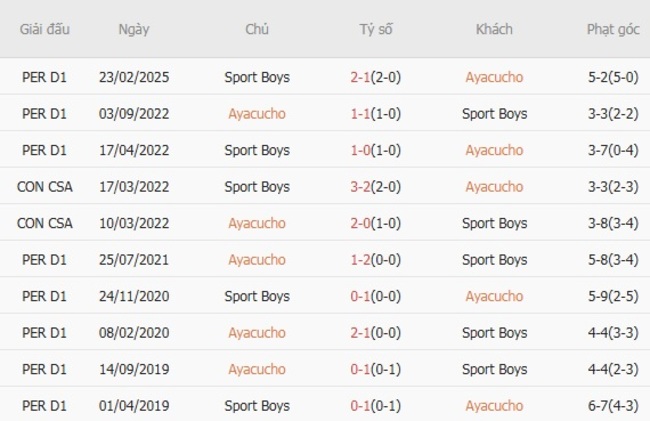This screenshot has width=650, height=421.
Task: Click Ayacucho away team in 23/02/2025 match
Action: (x=494, y=77)
